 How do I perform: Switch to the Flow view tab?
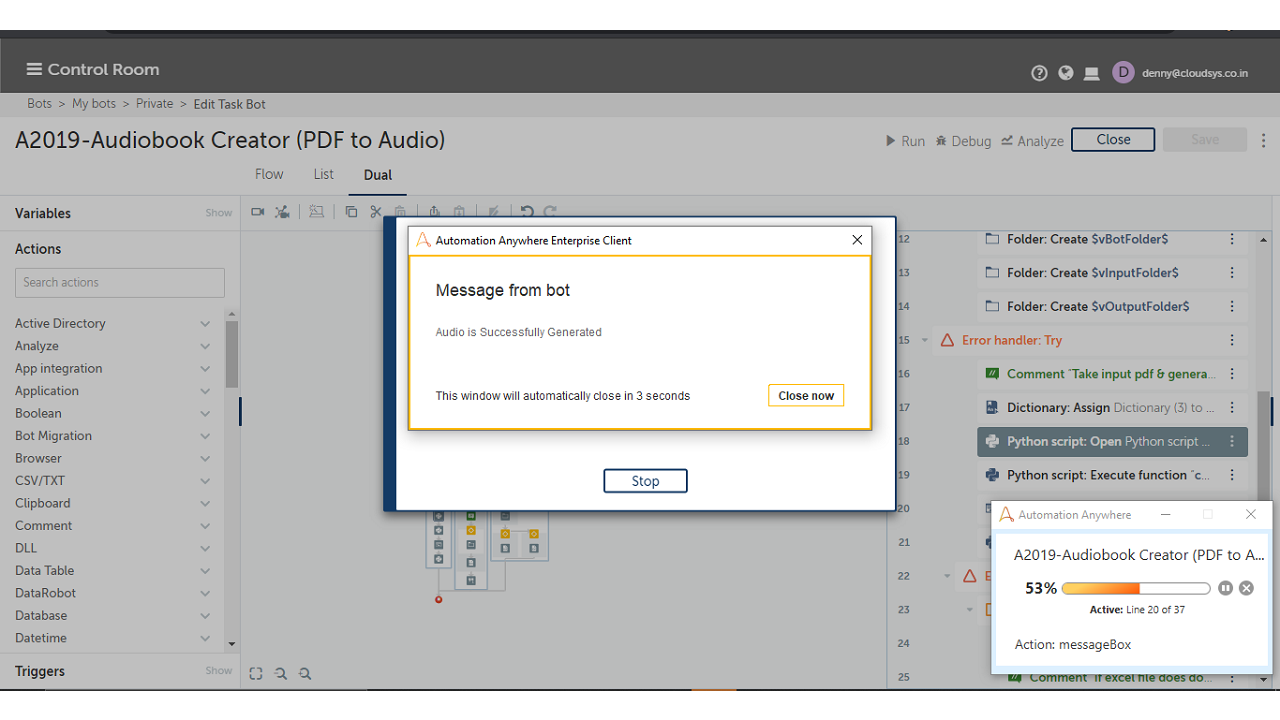click(x=269, y=174)
